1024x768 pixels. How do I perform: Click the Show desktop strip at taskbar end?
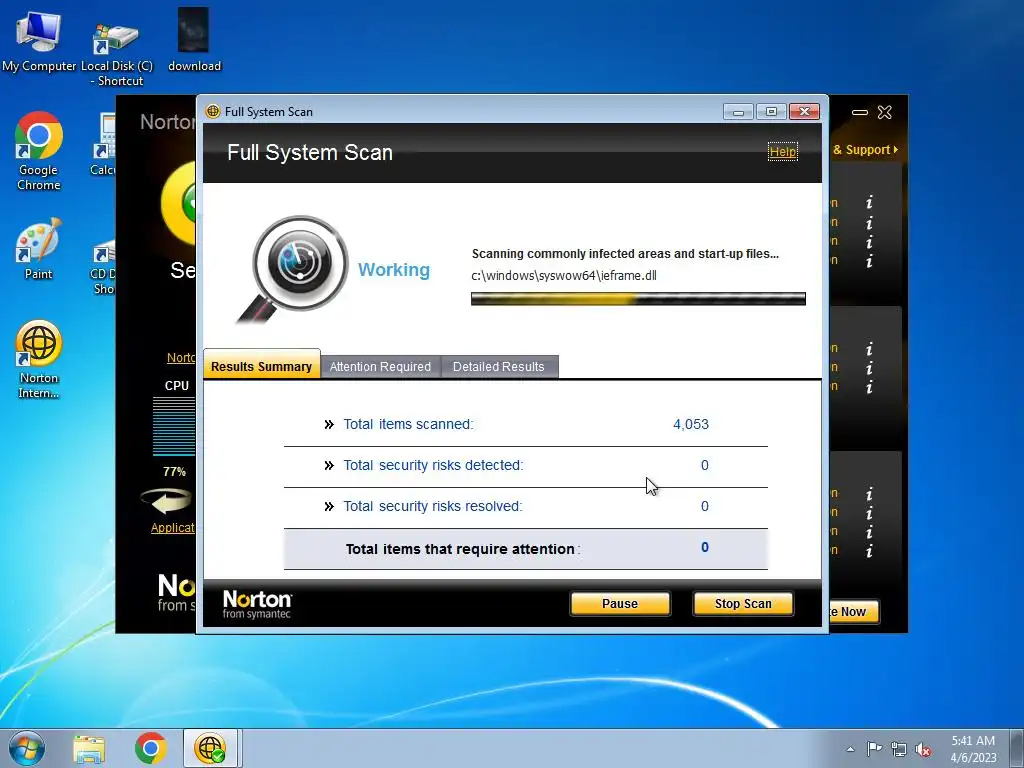[x=1018, y=748]
